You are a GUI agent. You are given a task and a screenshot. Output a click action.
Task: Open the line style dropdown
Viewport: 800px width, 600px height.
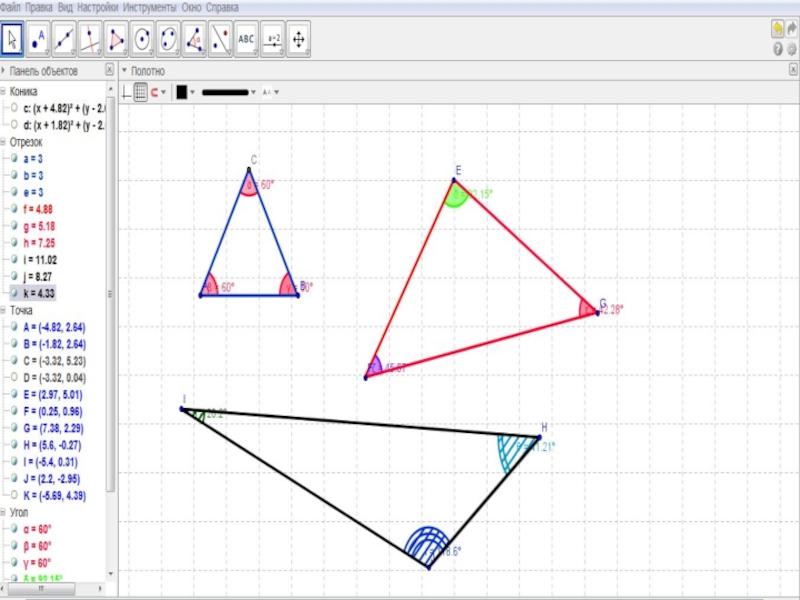pos(228,92)
